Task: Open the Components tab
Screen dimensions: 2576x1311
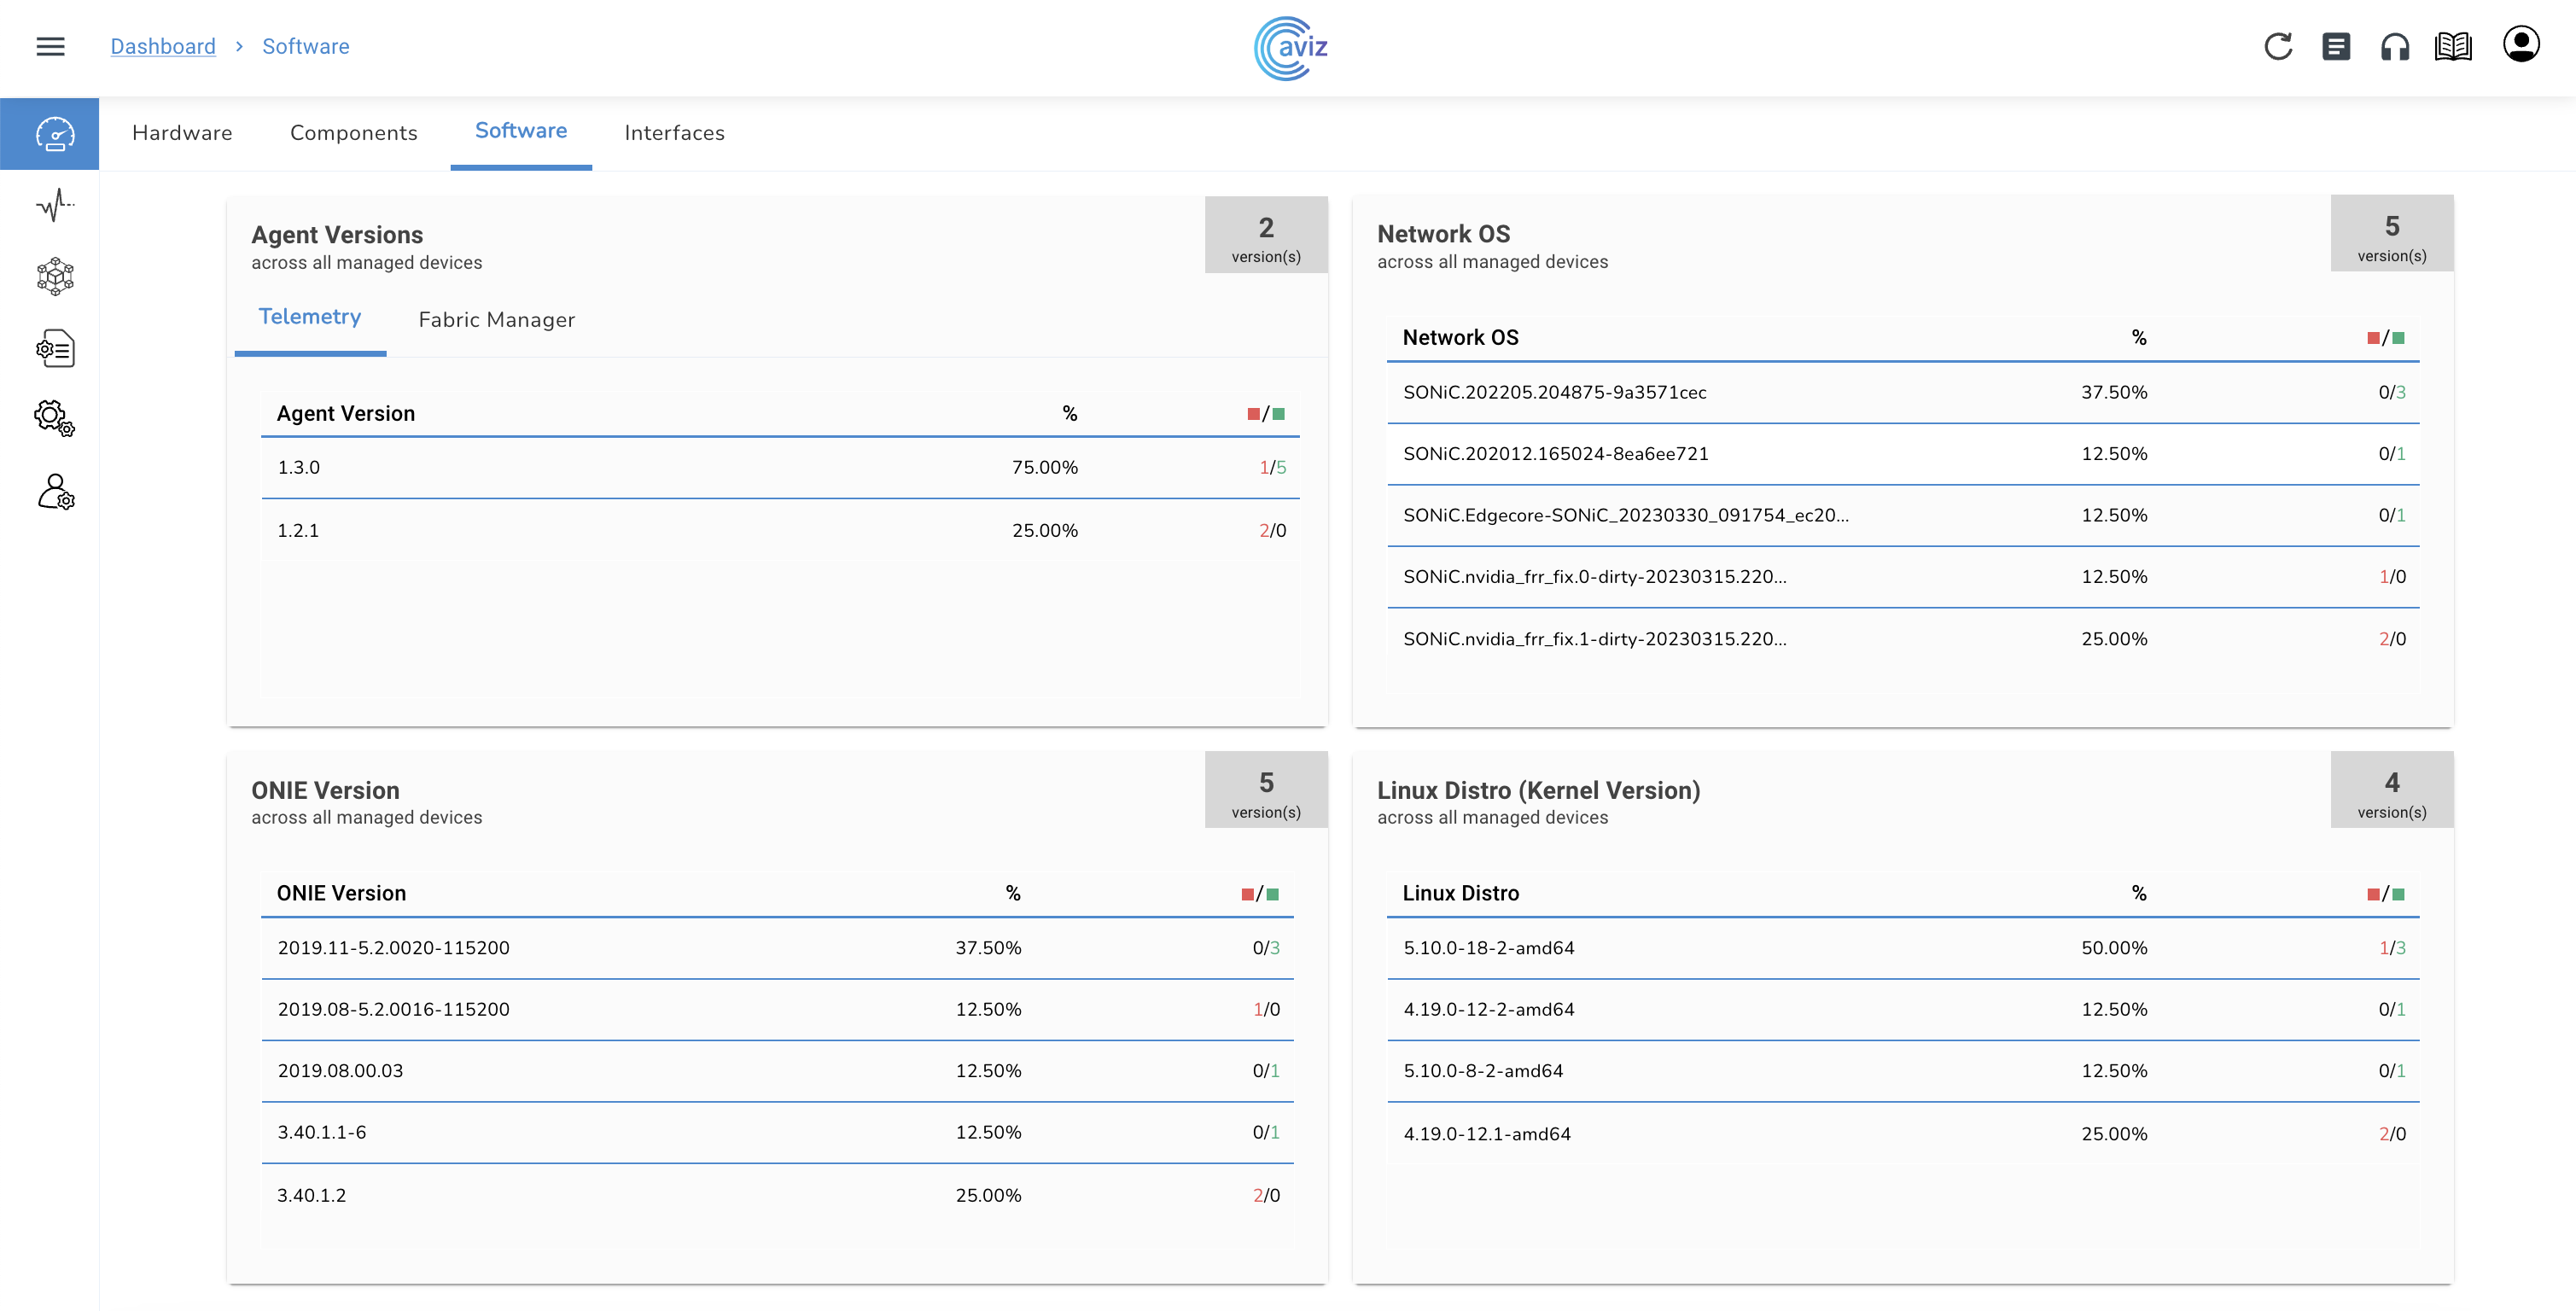Action: tap(353, 133)
